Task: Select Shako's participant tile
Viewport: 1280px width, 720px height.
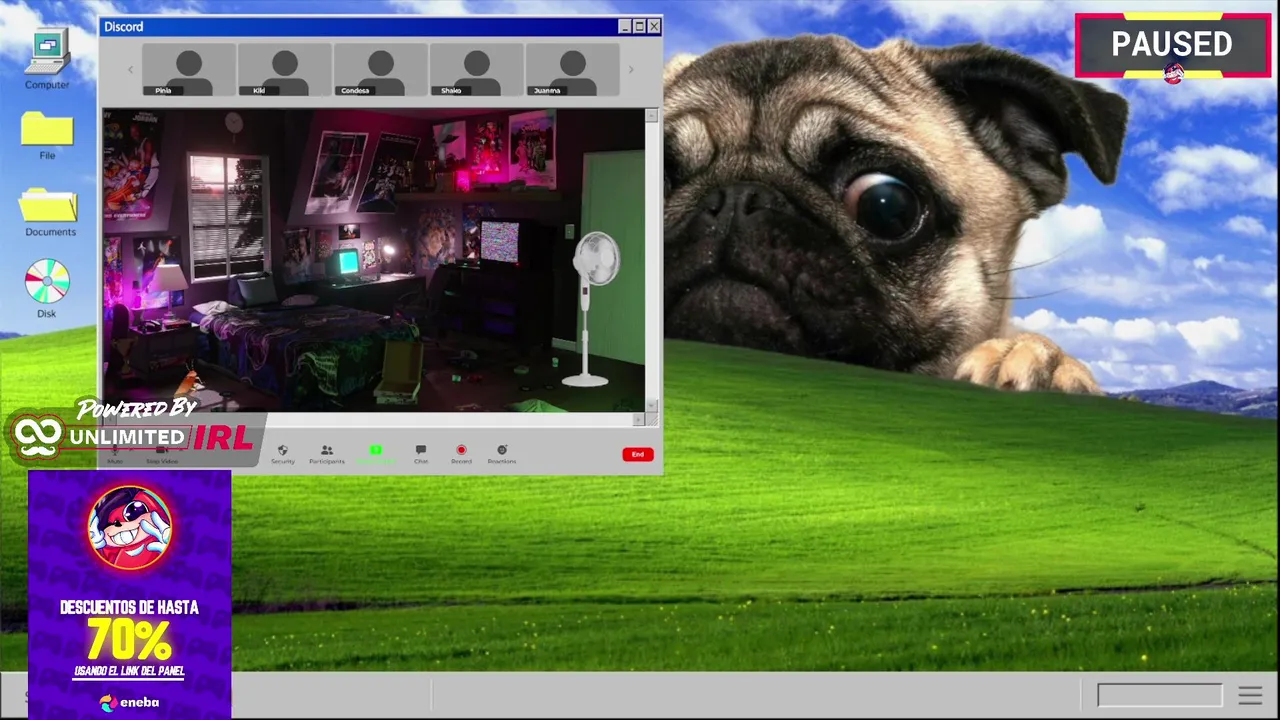Action: coord(477,70)
